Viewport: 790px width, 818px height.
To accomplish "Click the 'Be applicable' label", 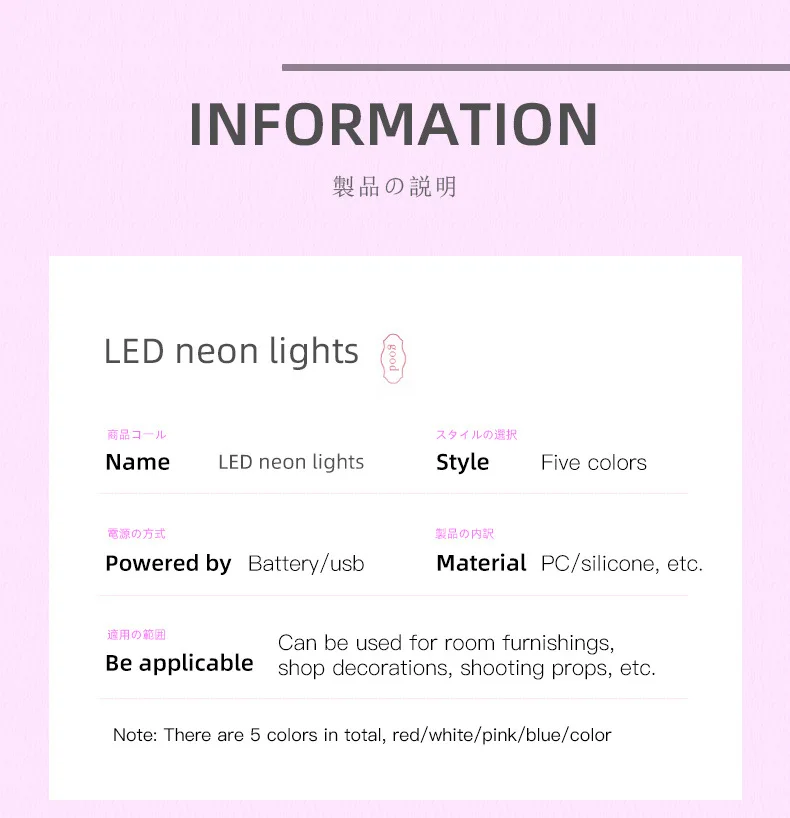I will (x=179, y=663).
